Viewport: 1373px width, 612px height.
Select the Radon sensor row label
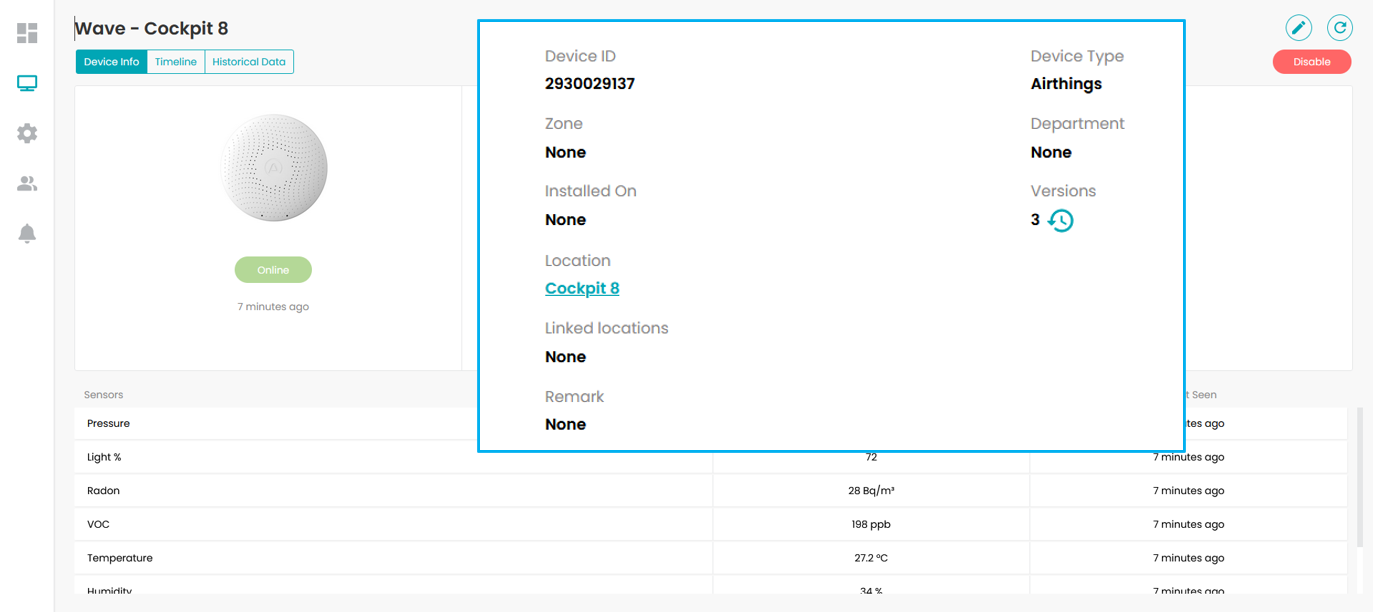(103, 491)
